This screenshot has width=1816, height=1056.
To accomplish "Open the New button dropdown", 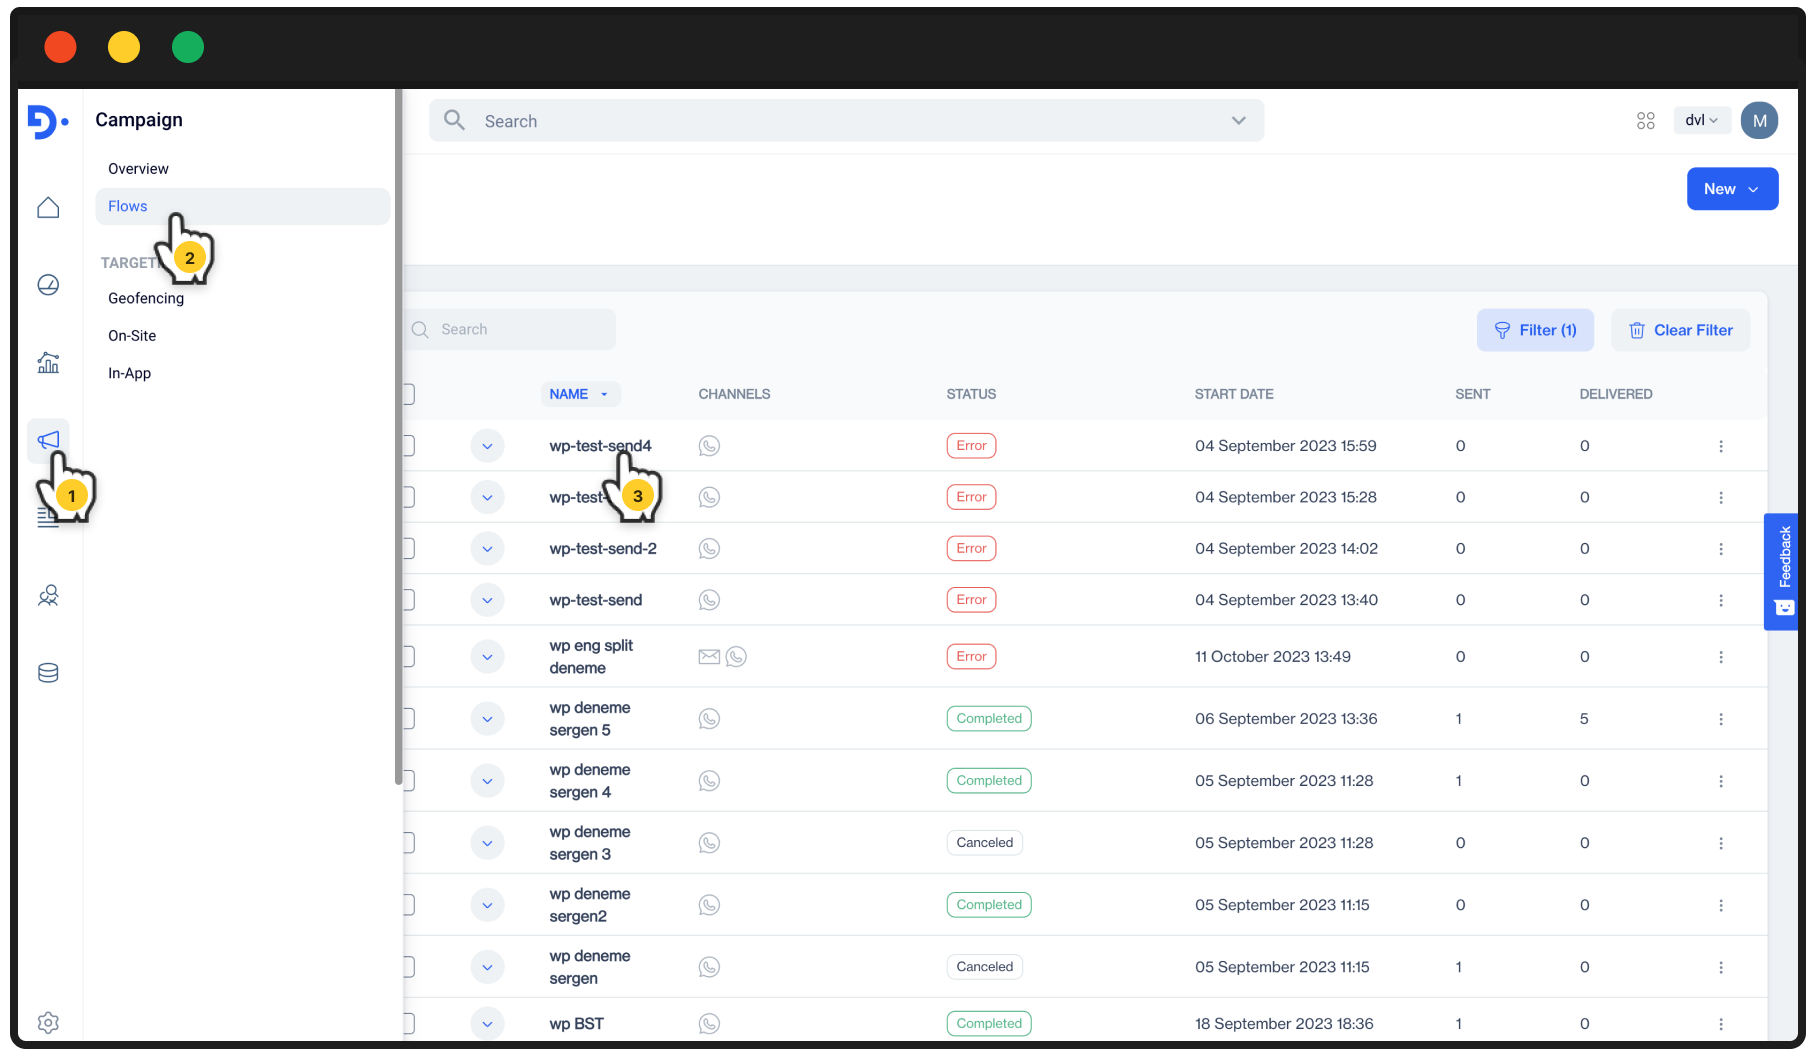I will [1732, 189].
